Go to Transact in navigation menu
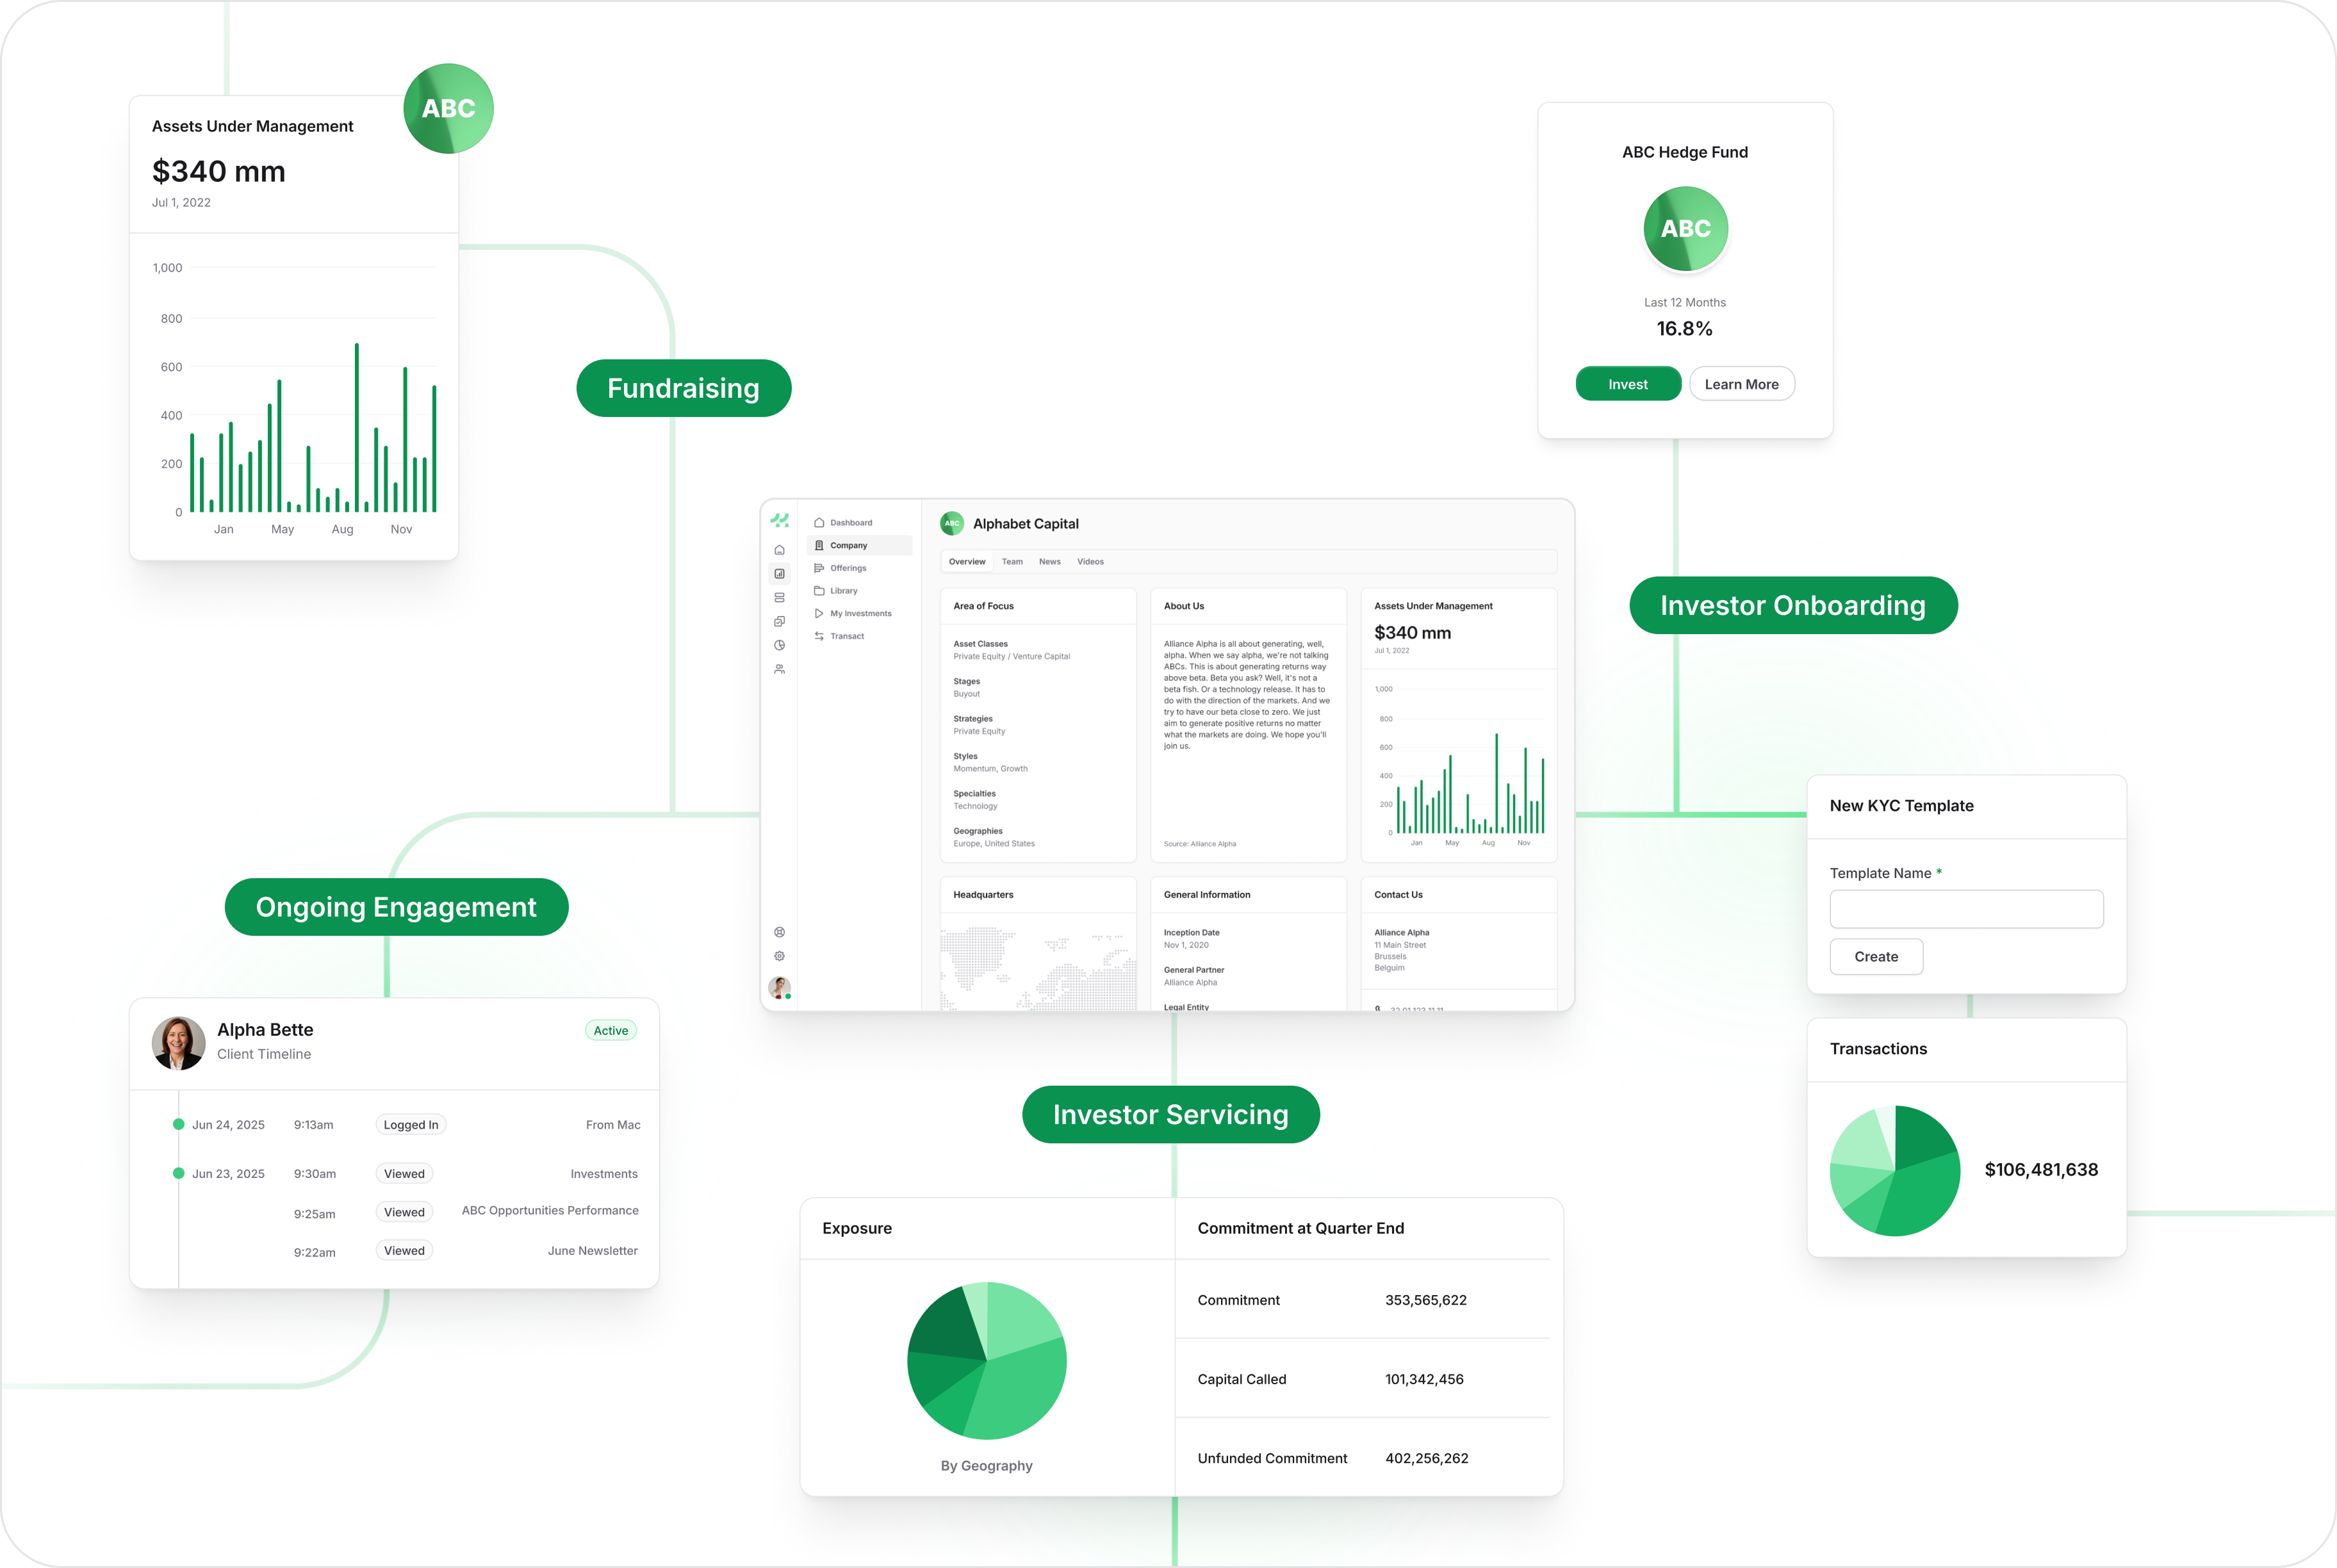Image resolution: width=2337 pixels, height=1568 pixels. click(846, 636)
